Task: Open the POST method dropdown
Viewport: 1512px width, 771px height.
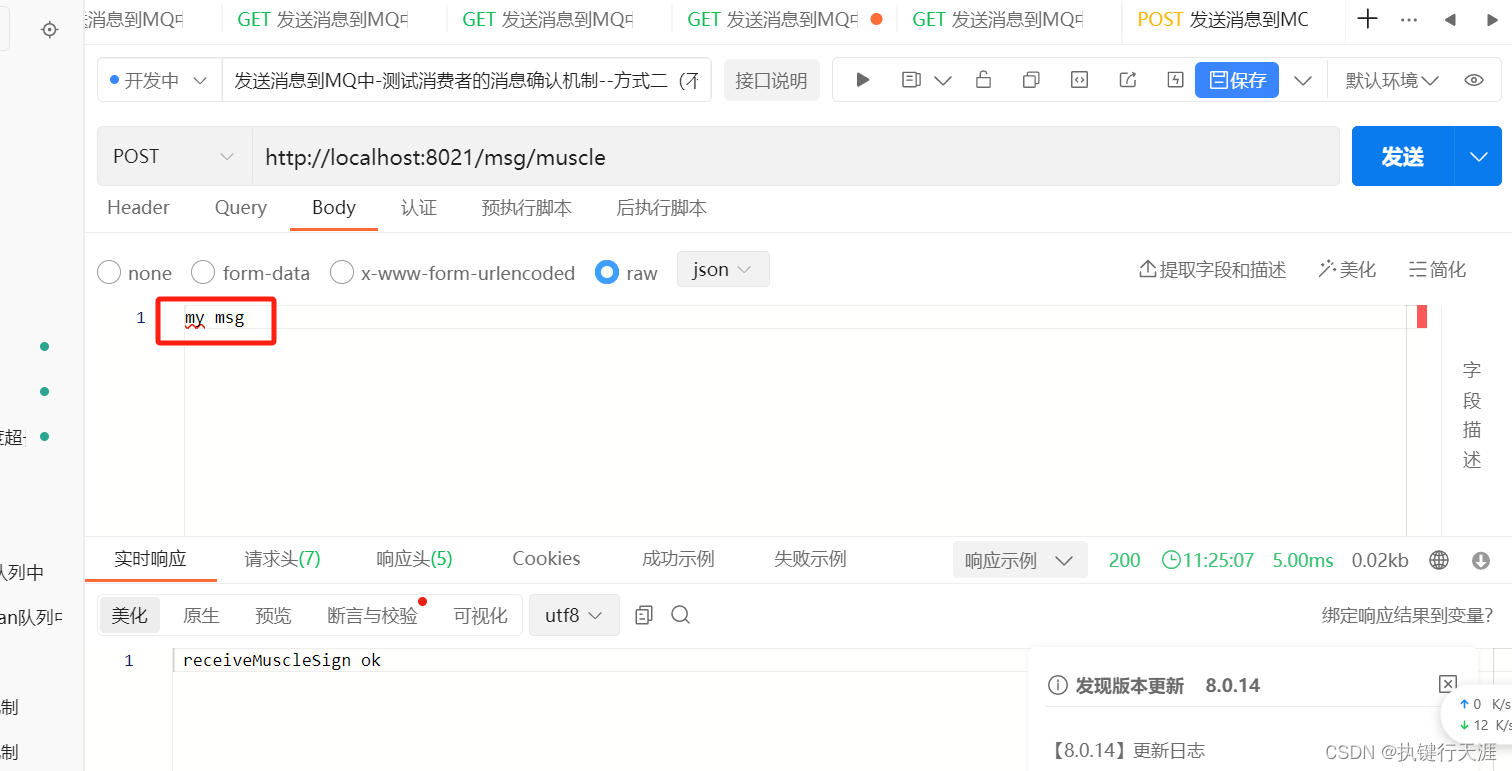Action: tap(175, 156)
